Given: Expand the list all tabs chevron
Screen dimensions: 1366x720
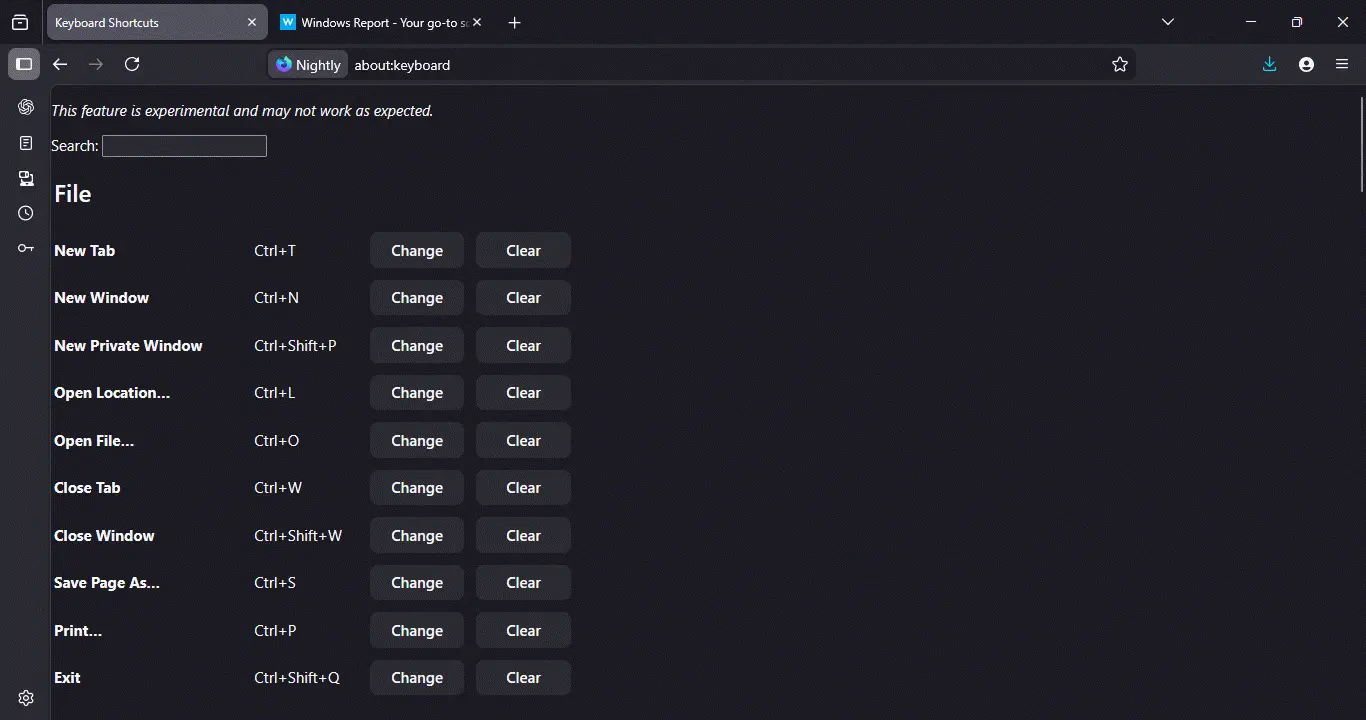Looking at the screenshot, I should (x=1168, y=22).
